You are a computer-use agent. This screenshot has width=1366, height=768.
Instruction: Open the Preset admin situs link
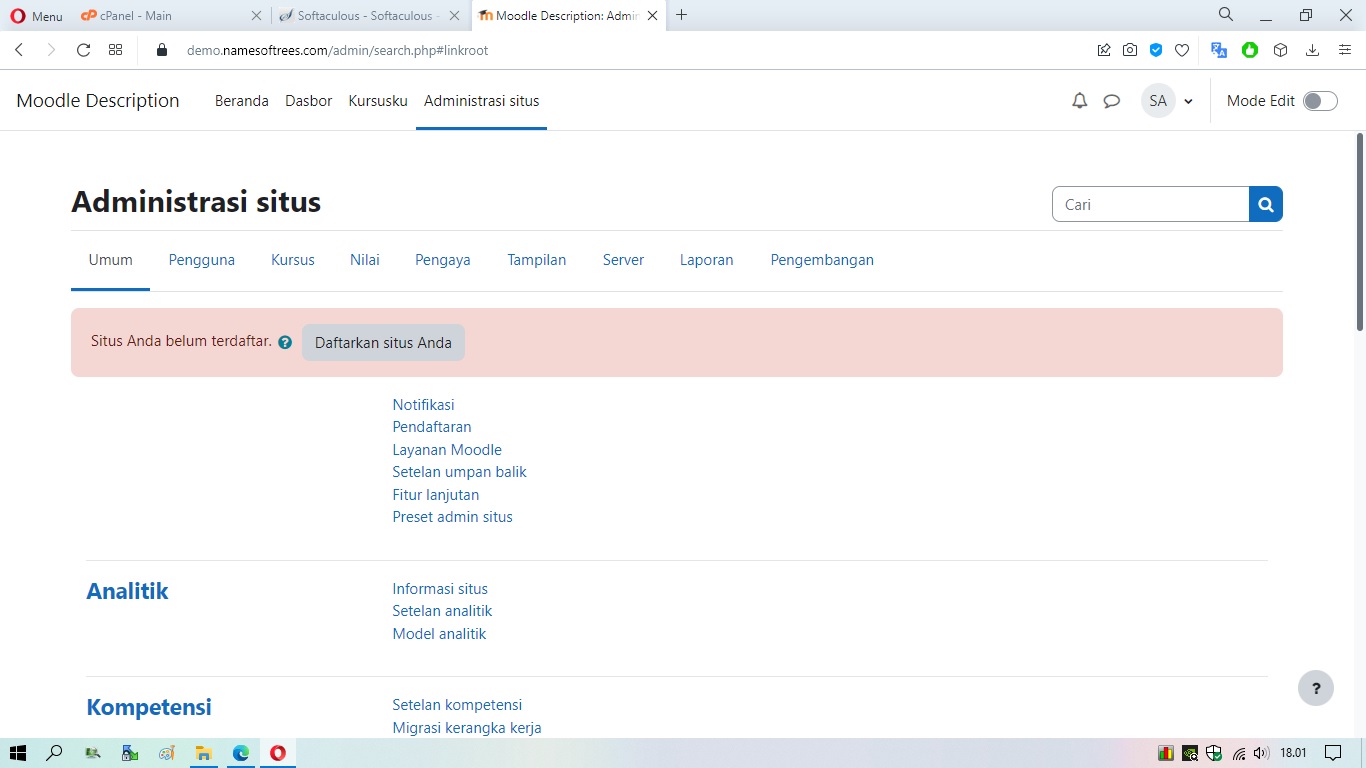pyautogui.click(x=452, y=517)
